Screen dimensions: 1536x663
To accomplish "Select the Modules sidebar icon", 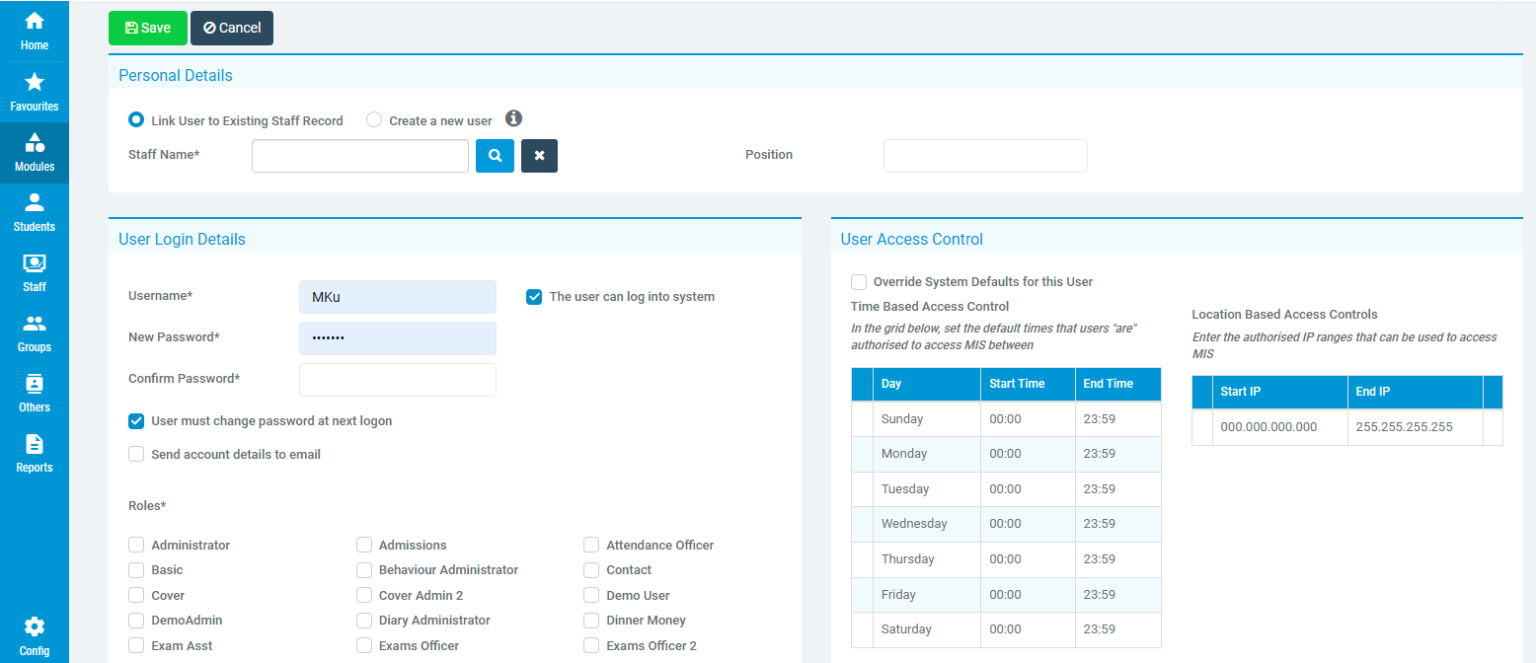I will tap(34, 148).
